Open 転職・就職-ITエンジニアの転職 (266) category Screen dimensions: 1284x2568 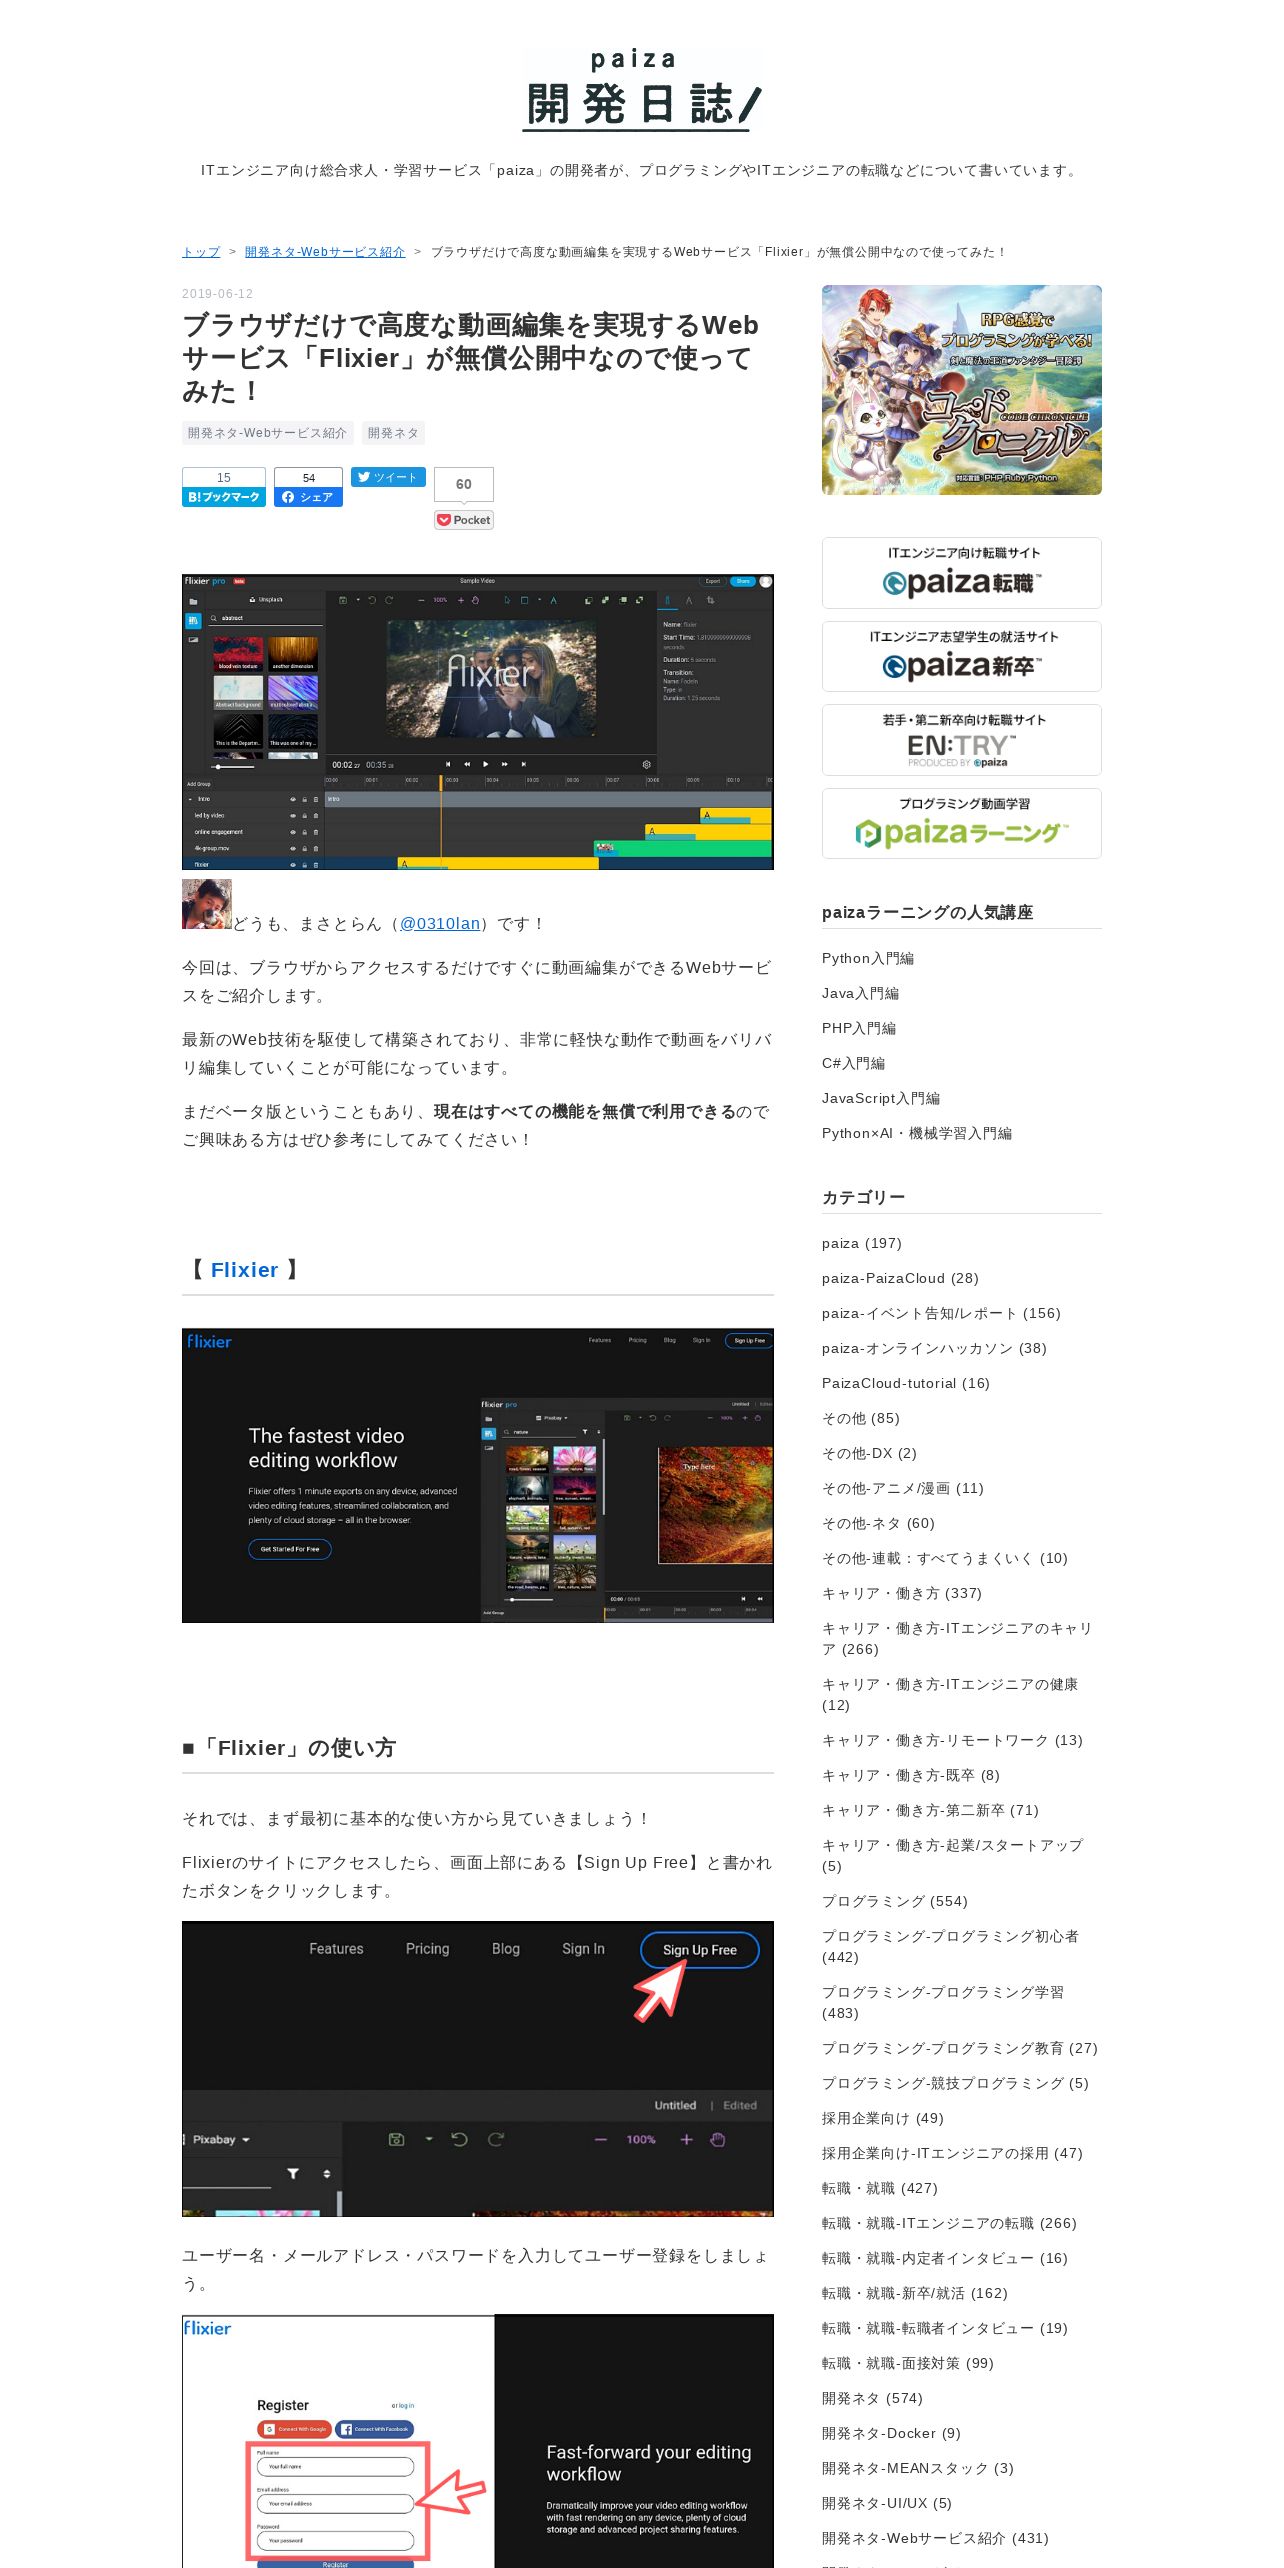[949, 2223]
